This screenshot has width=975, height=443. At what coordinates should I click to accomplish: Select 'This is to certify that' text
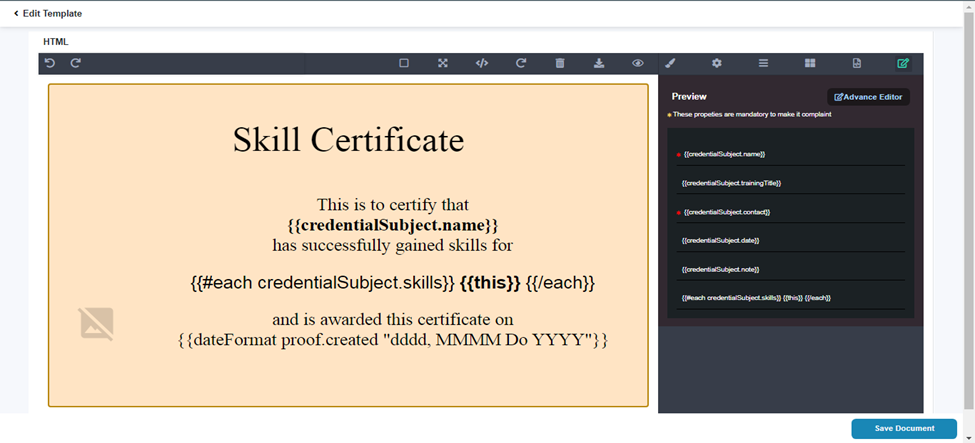(392, 204)
